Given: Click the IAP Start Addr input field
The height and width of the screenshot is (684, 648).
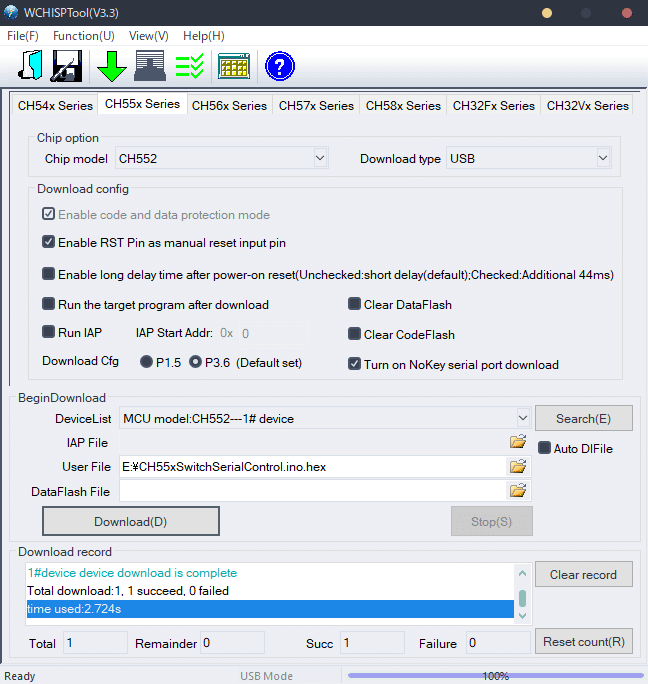Looking at the screenshot, I should click(273, 334).
